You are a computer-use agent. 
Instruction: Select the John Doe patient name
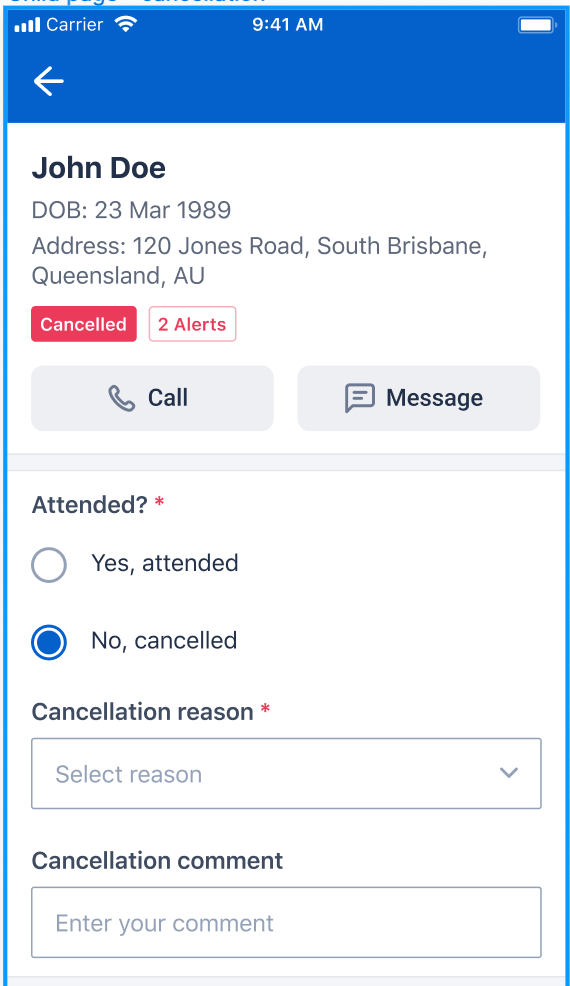click(x=99, y=168)
